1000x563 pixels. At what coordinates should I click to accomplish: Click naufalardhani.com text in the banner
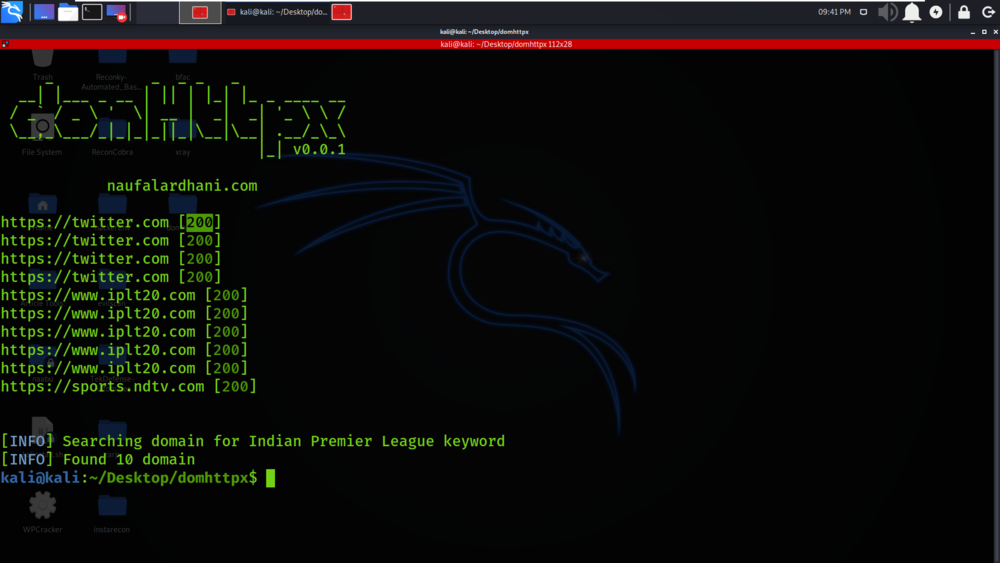182,186
